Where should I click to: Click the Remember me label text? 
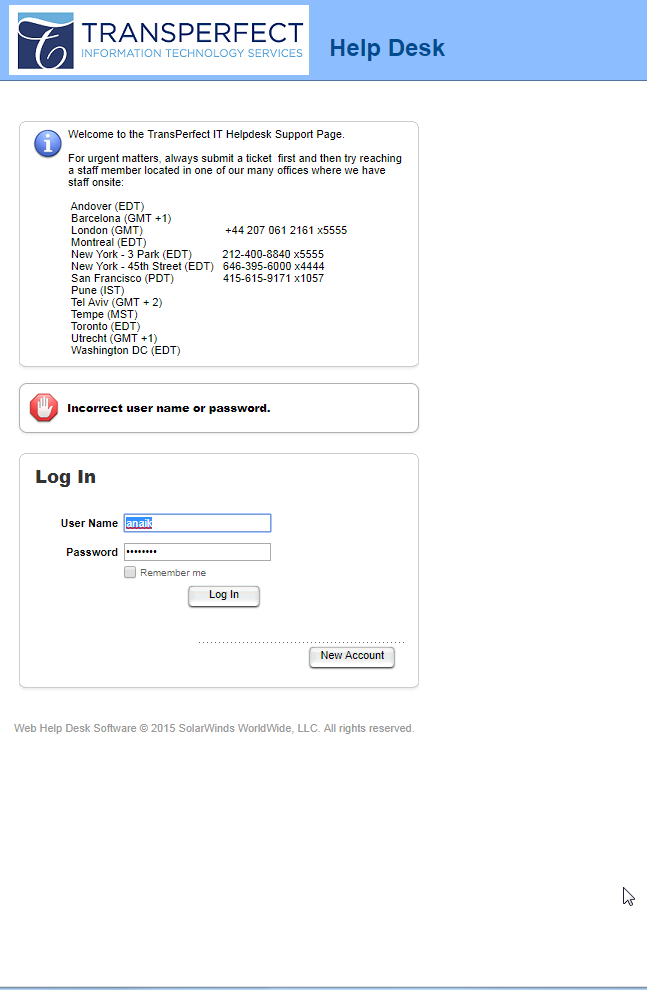[x=173, y=573]
